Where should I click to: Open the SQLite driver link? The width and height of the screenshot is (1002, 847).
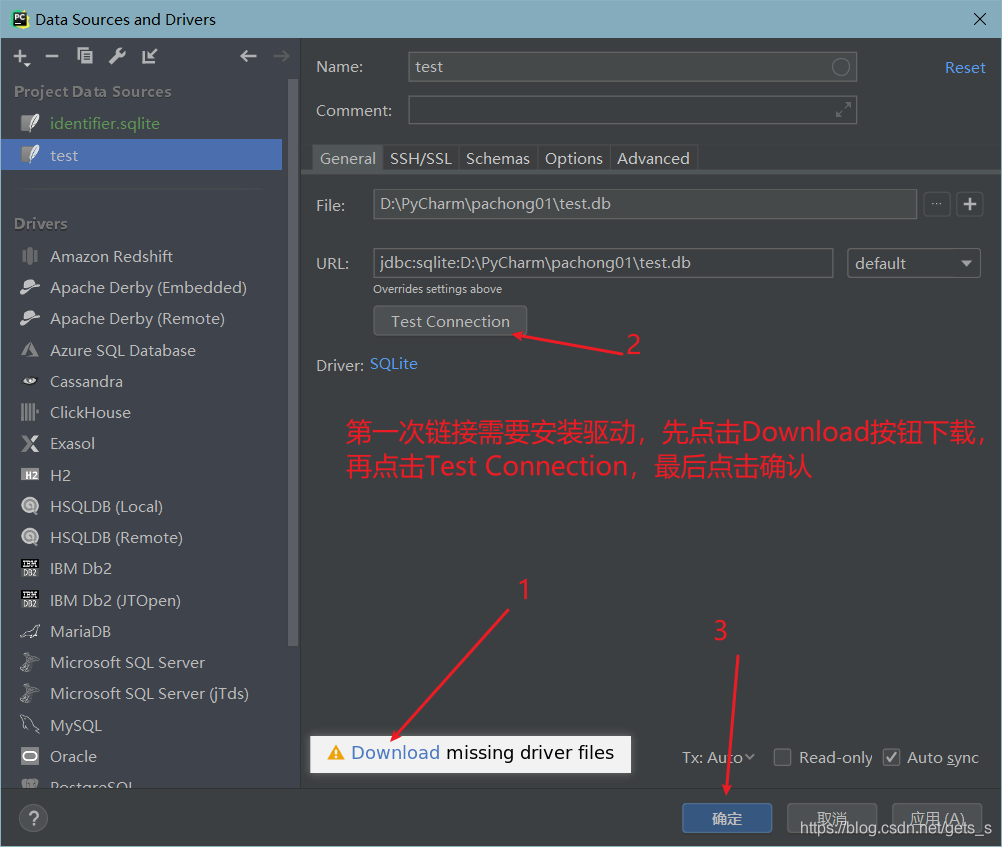tap(394, 364)
